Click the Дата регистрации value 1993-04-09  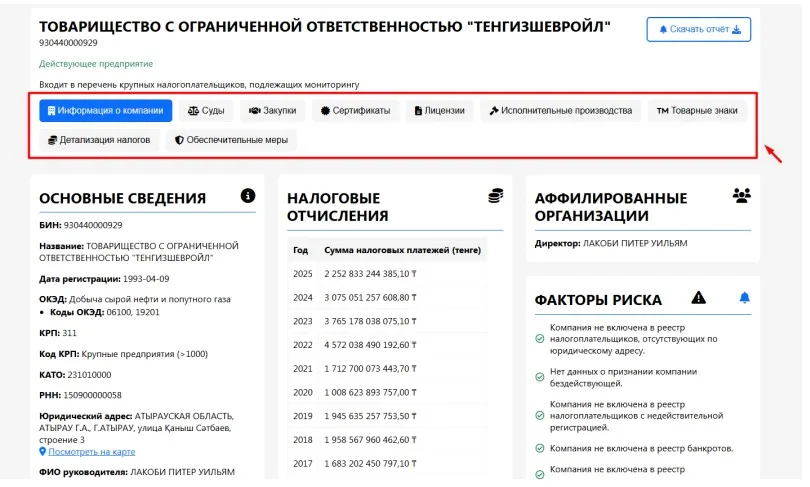(x=146, y=279)
